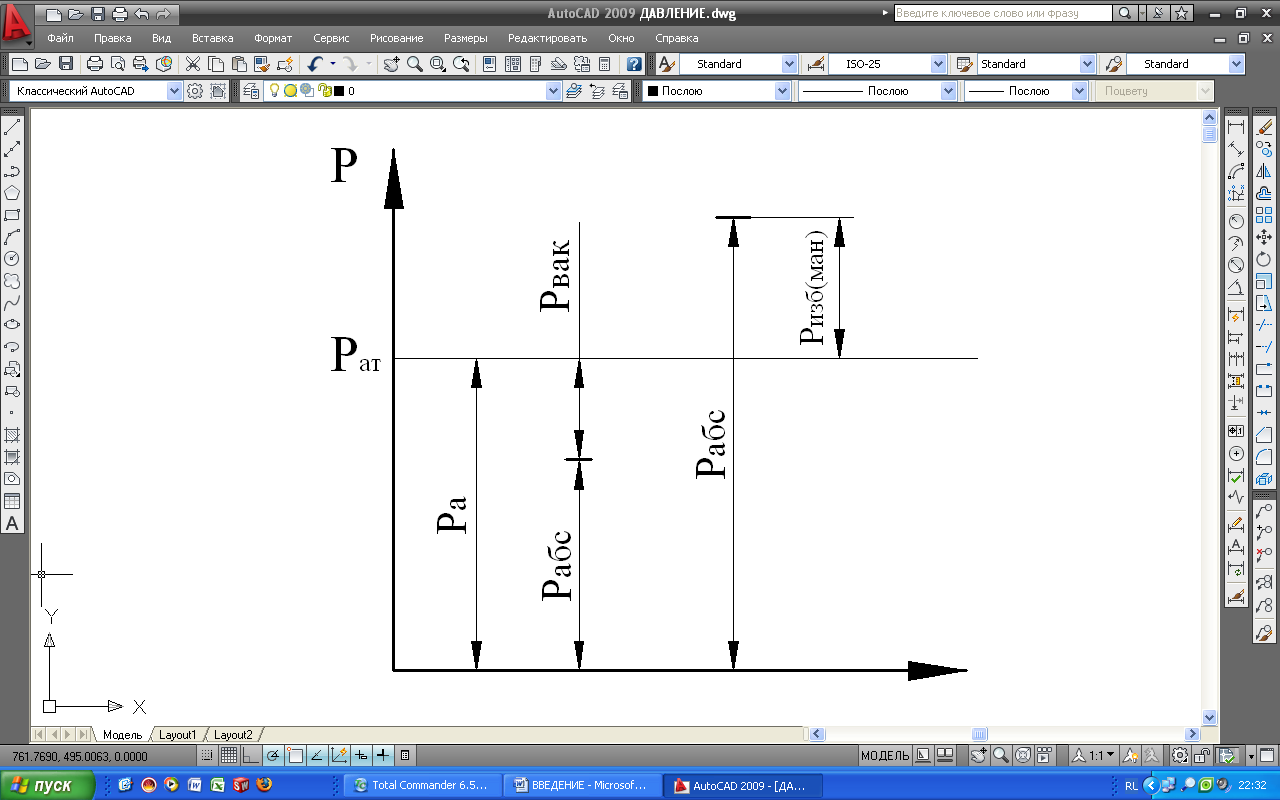Screen dimensions: 1280x800
Task: Click the Undo arrow icon
Action: coord(315,64)
